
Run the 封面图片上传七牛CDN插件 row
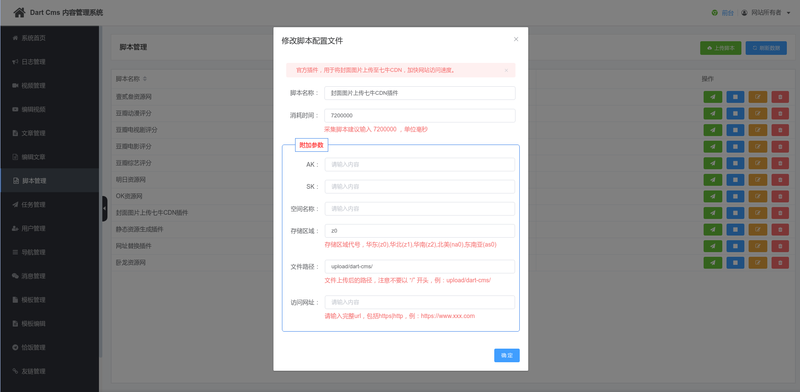tap(712, 213)
